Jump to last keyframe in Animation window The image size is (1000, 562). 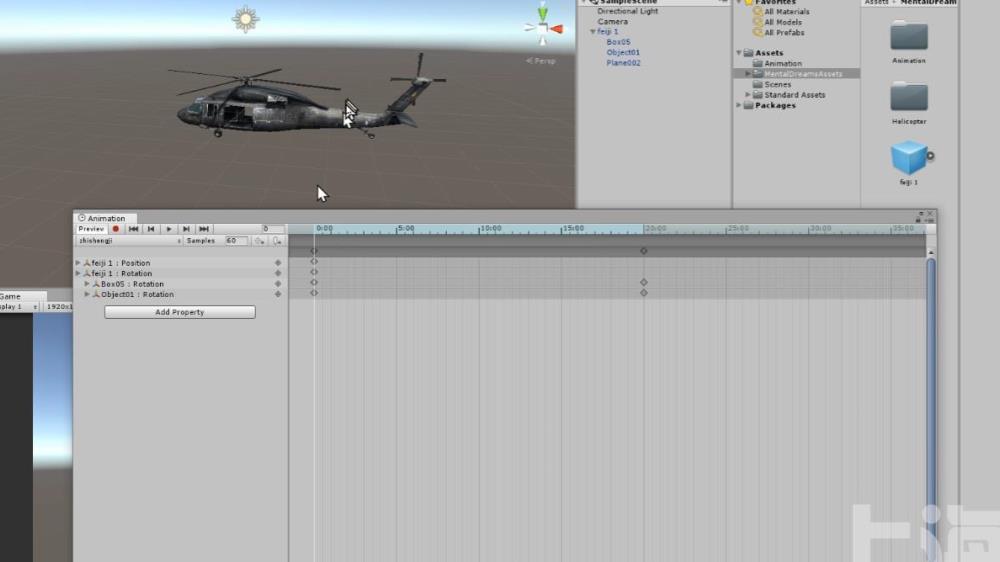[204, 229]
